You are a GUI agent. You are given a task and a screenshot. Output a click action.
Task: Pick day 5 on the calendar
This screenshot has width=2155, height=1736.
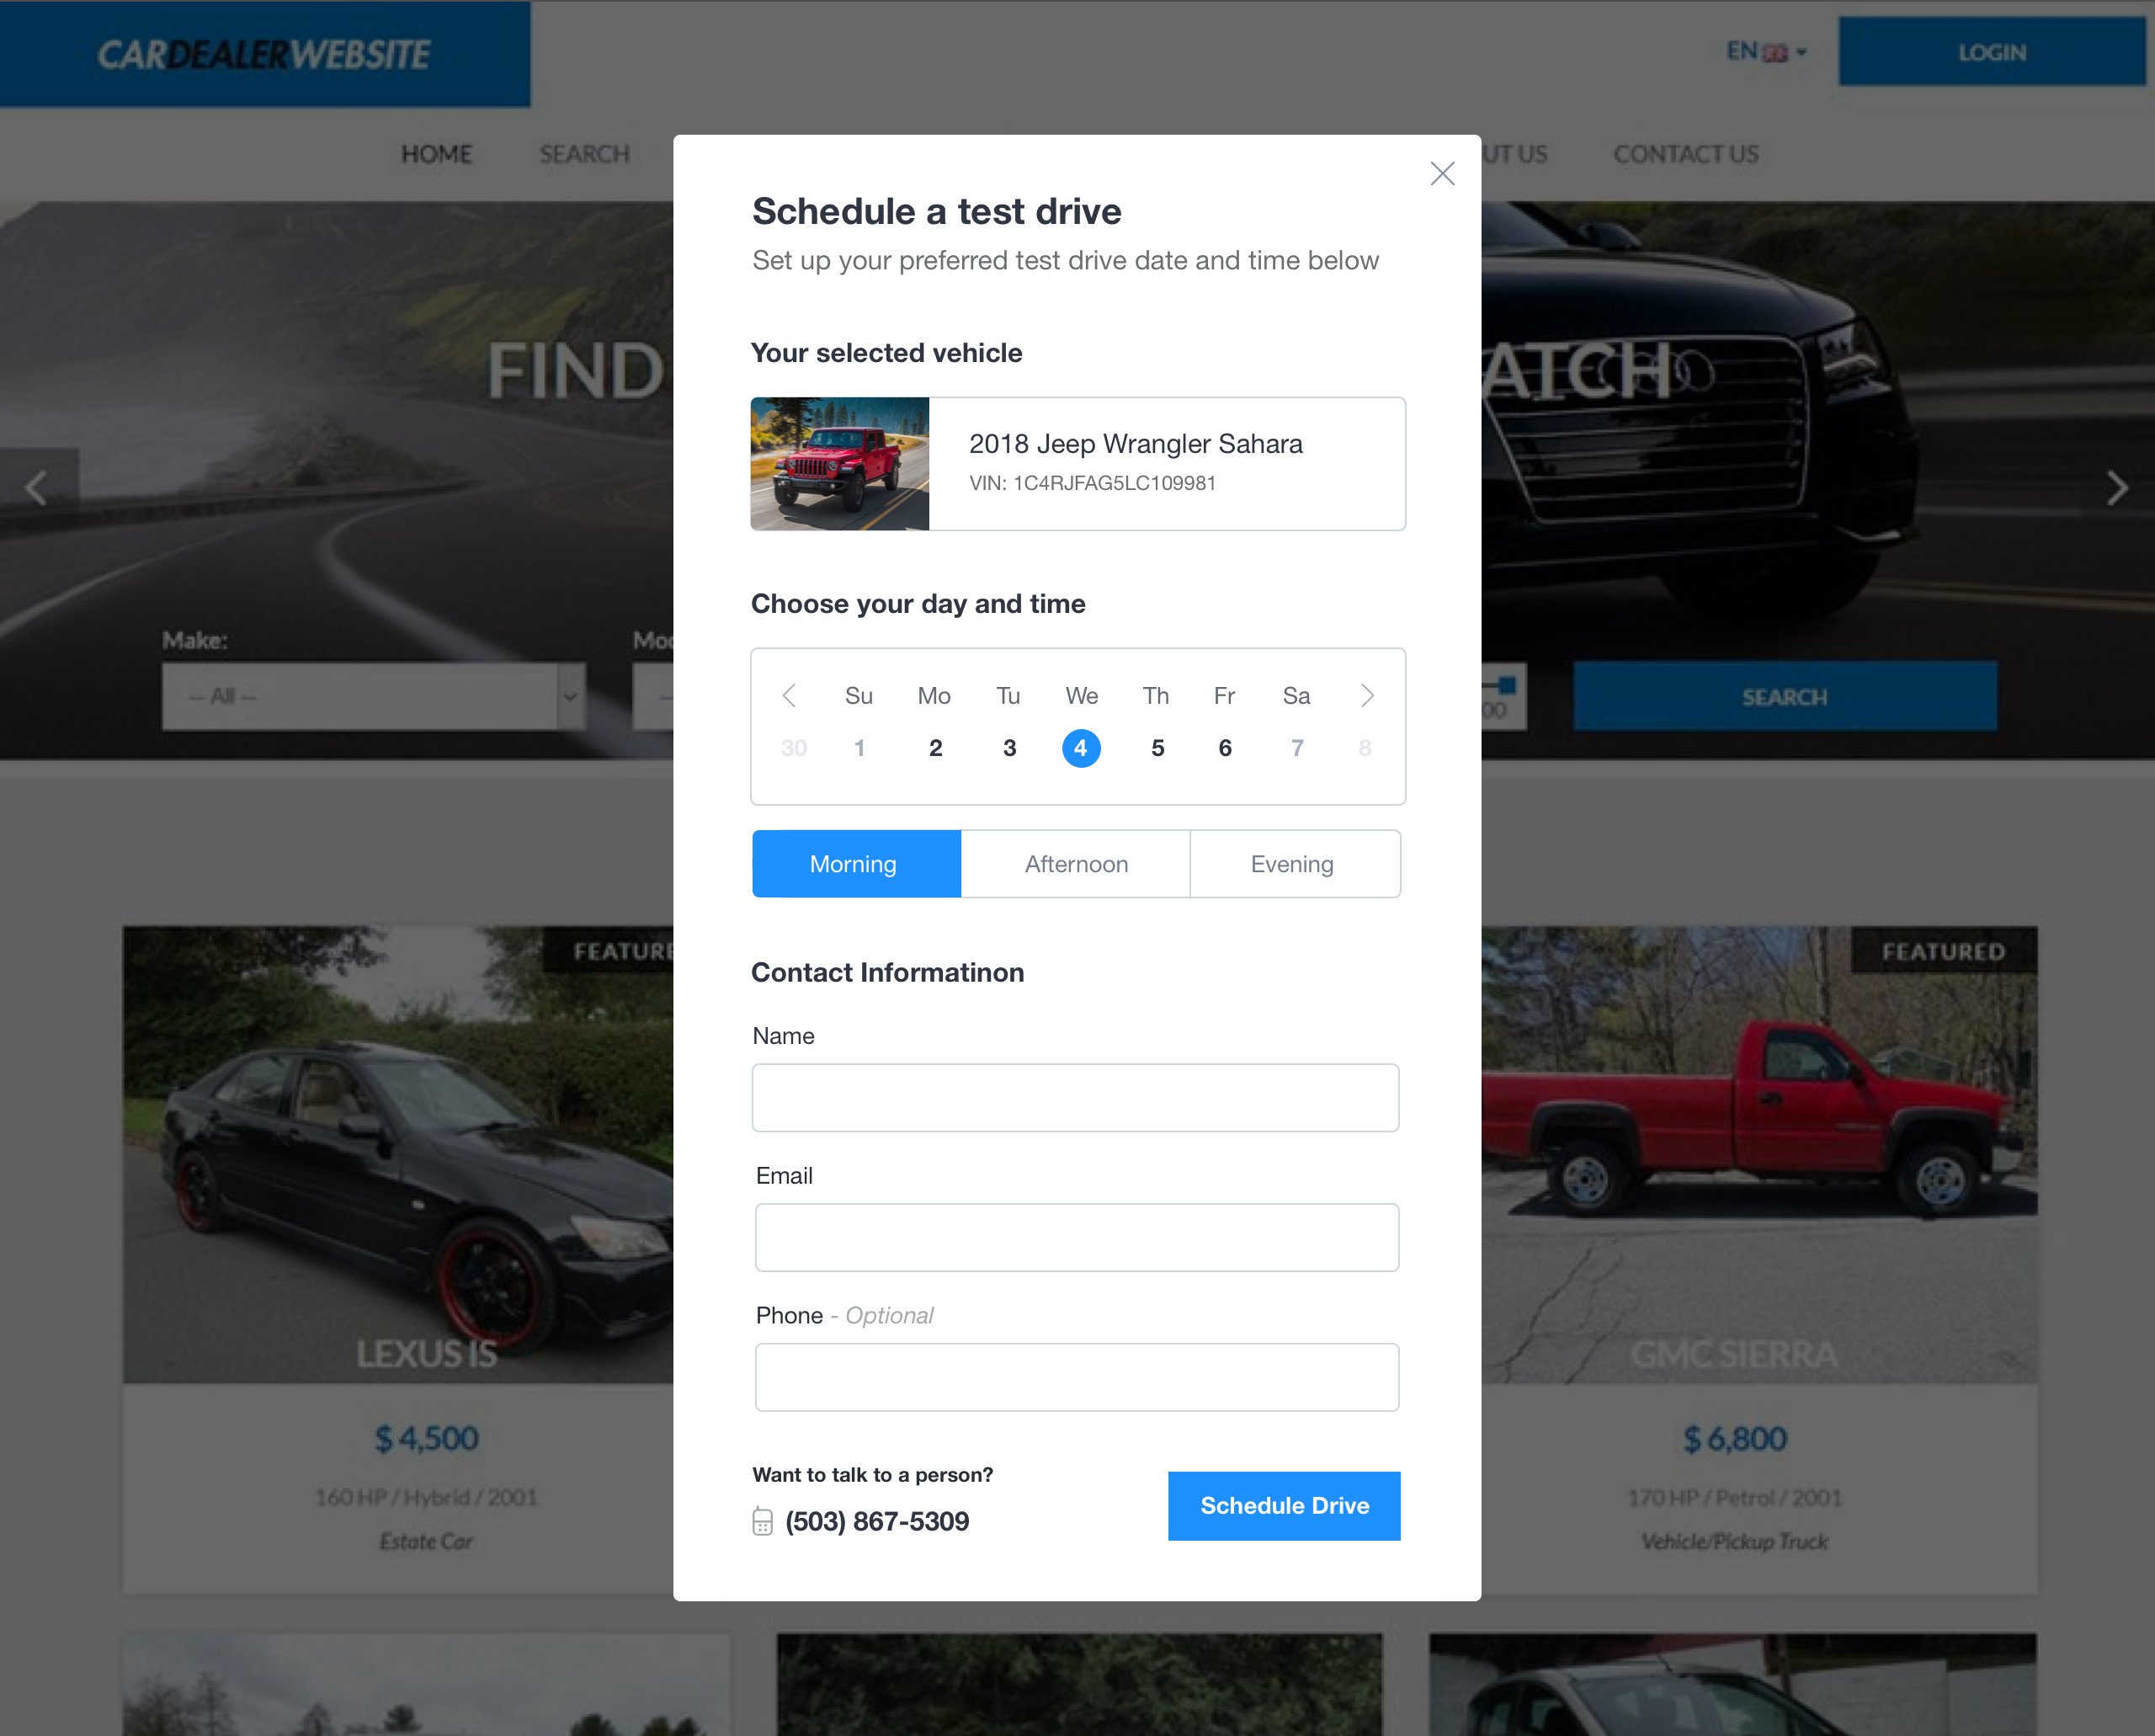pos(1157,748)
